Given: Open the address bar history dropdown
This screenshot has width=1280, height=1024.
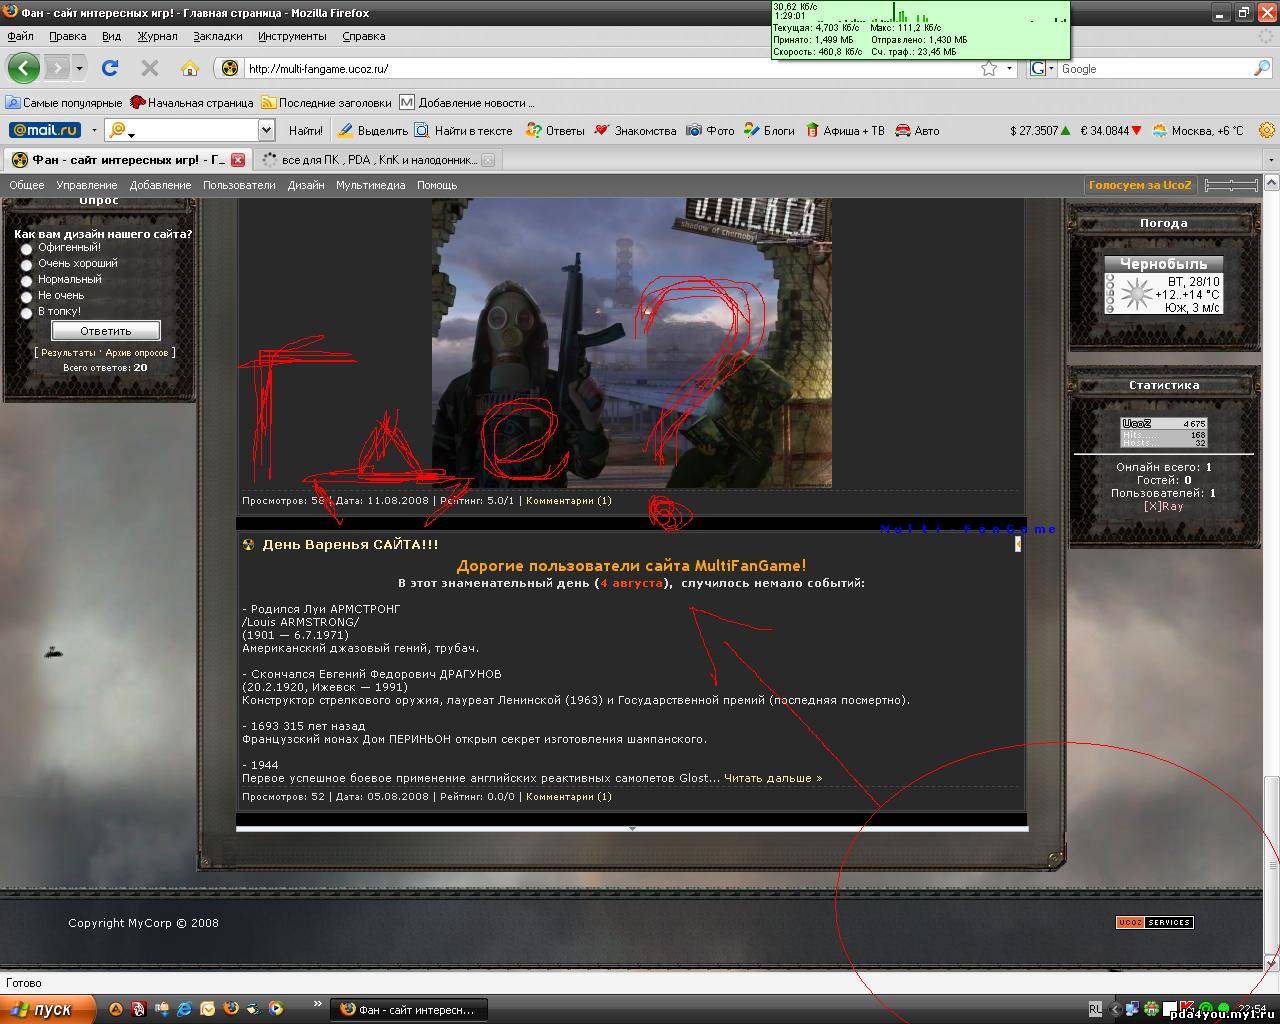Looking at the screenshot, I should click(1009, 69).
